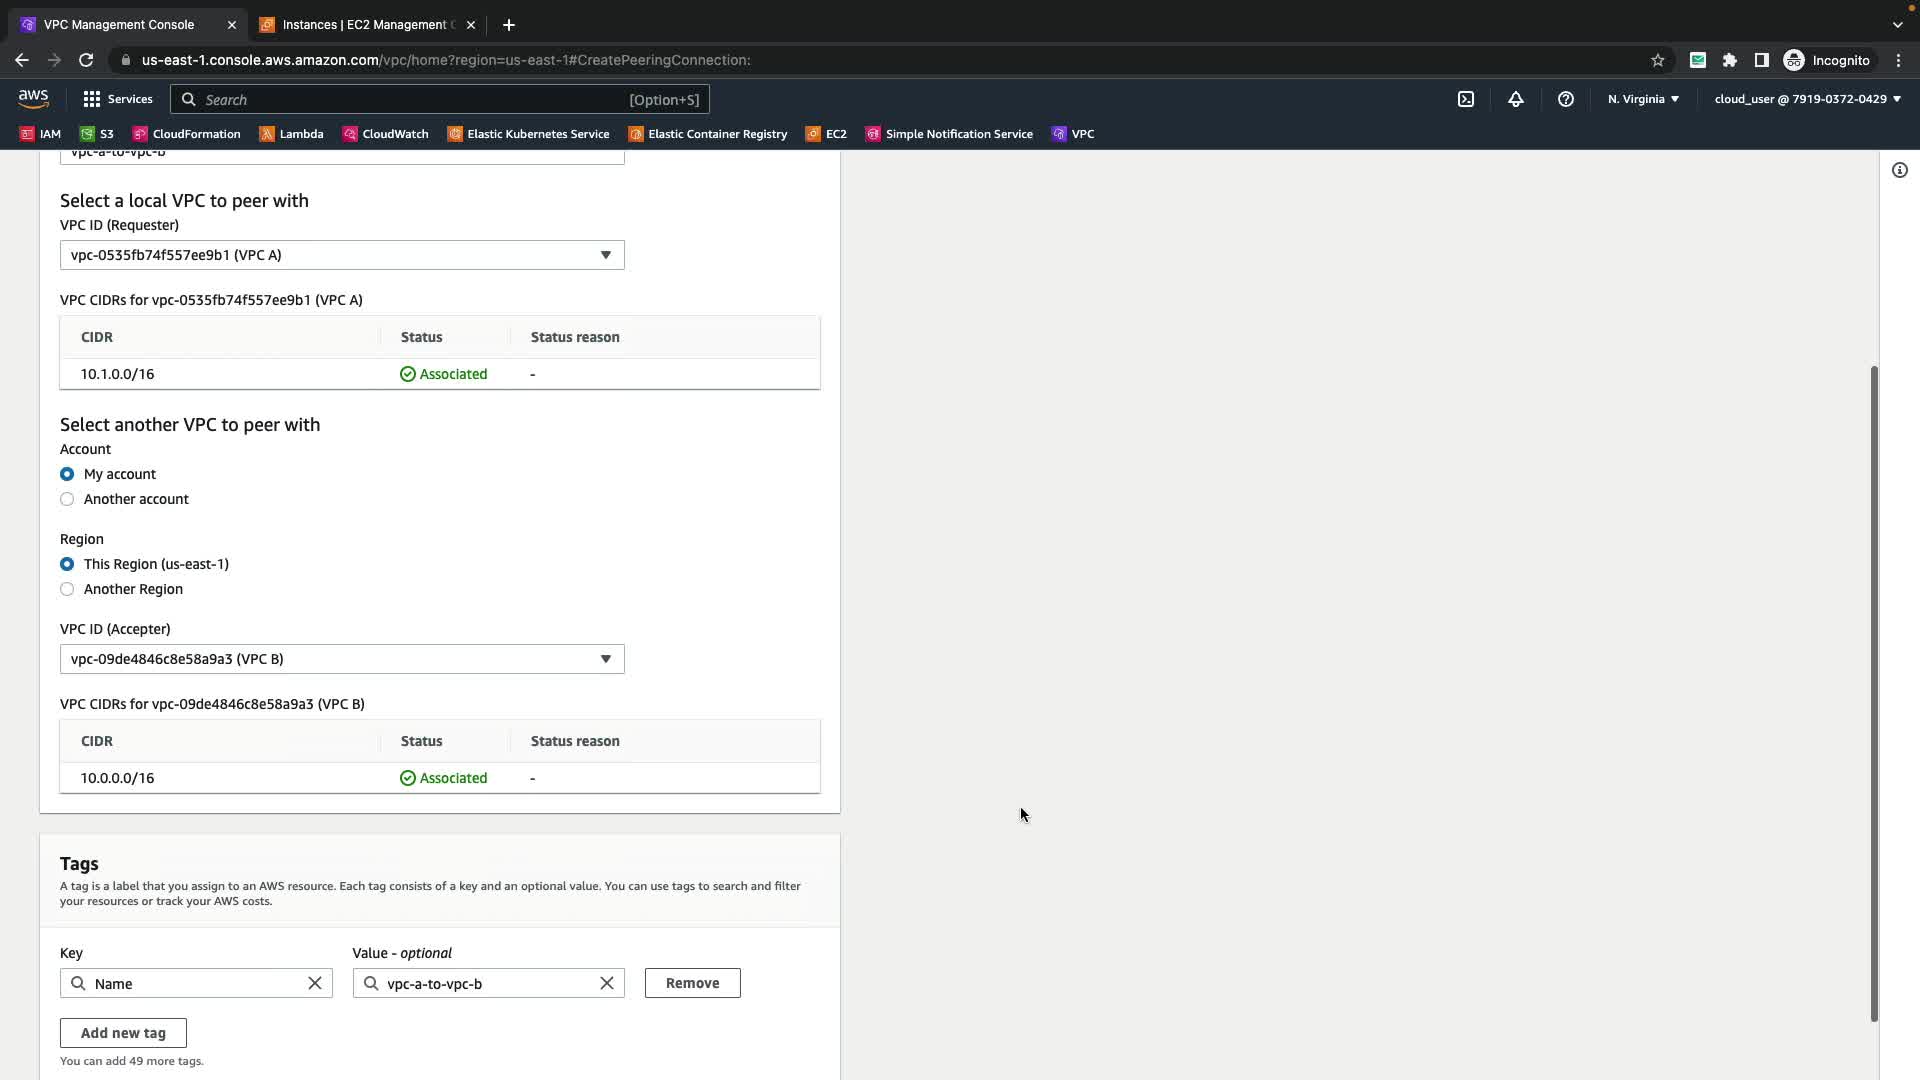Select the Another Region radio option
Screen dimensions: 1920x1080
(x=67, y=589)
